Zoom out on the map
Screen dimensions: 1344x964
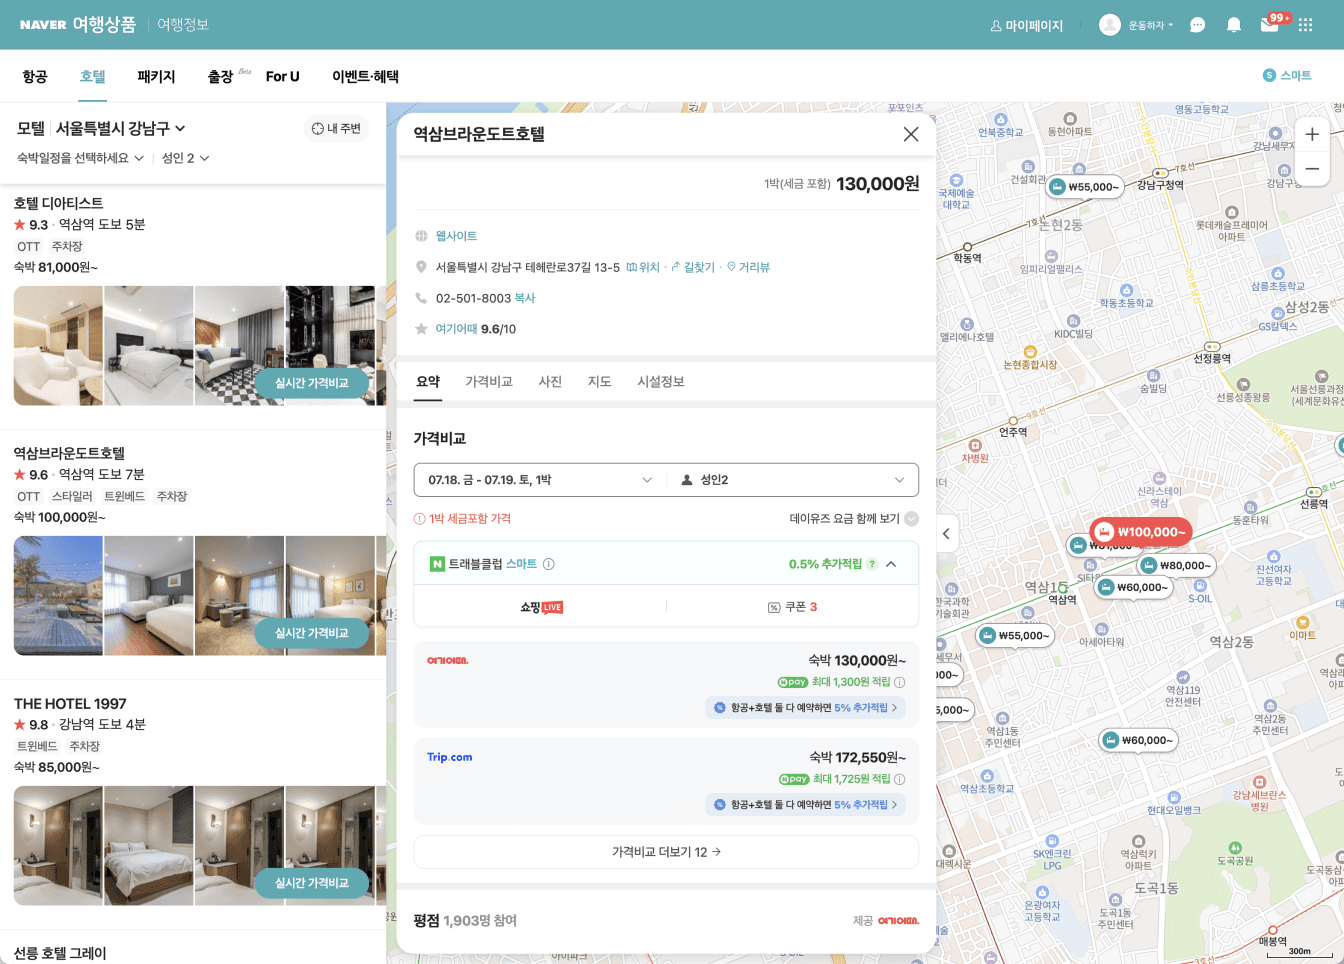coord(1312,169)
